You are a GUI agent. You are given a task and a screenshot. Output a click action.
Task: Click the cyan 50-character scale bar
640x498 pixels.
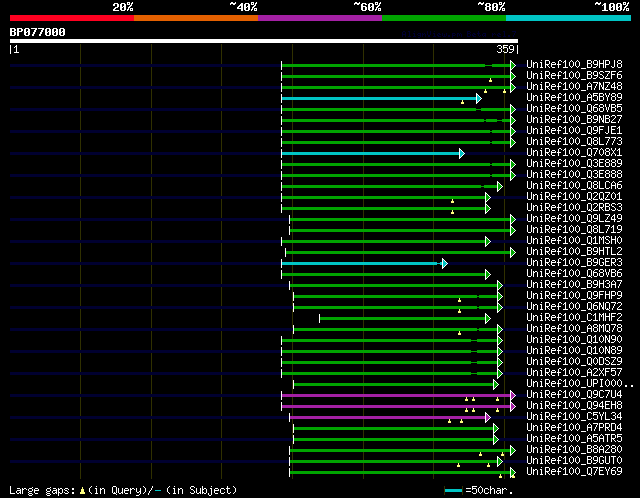[x=454, y=491]
